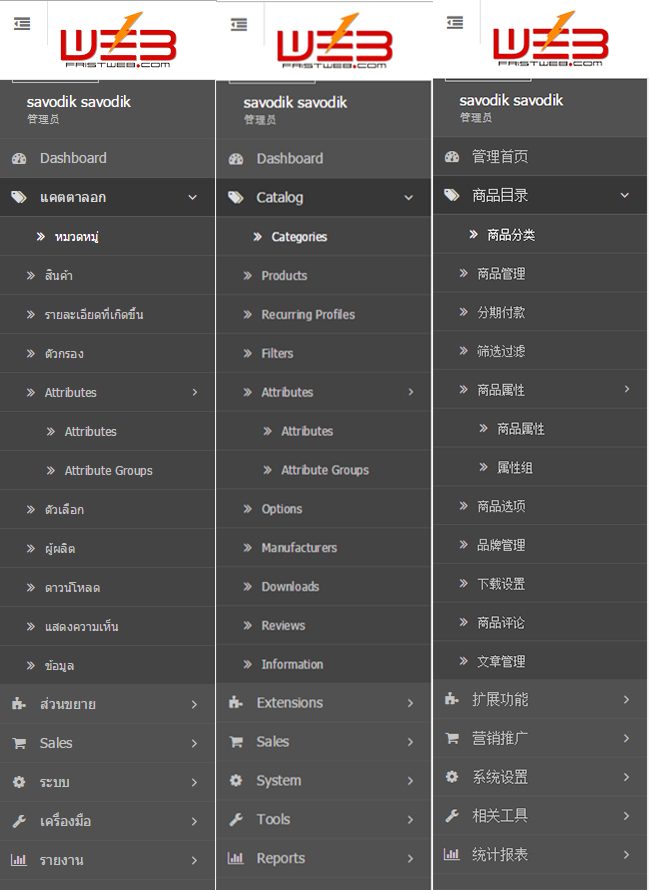
Task: Expand Extensions using its right chevron
Action: pyautogui.click(x=410, y=703)
